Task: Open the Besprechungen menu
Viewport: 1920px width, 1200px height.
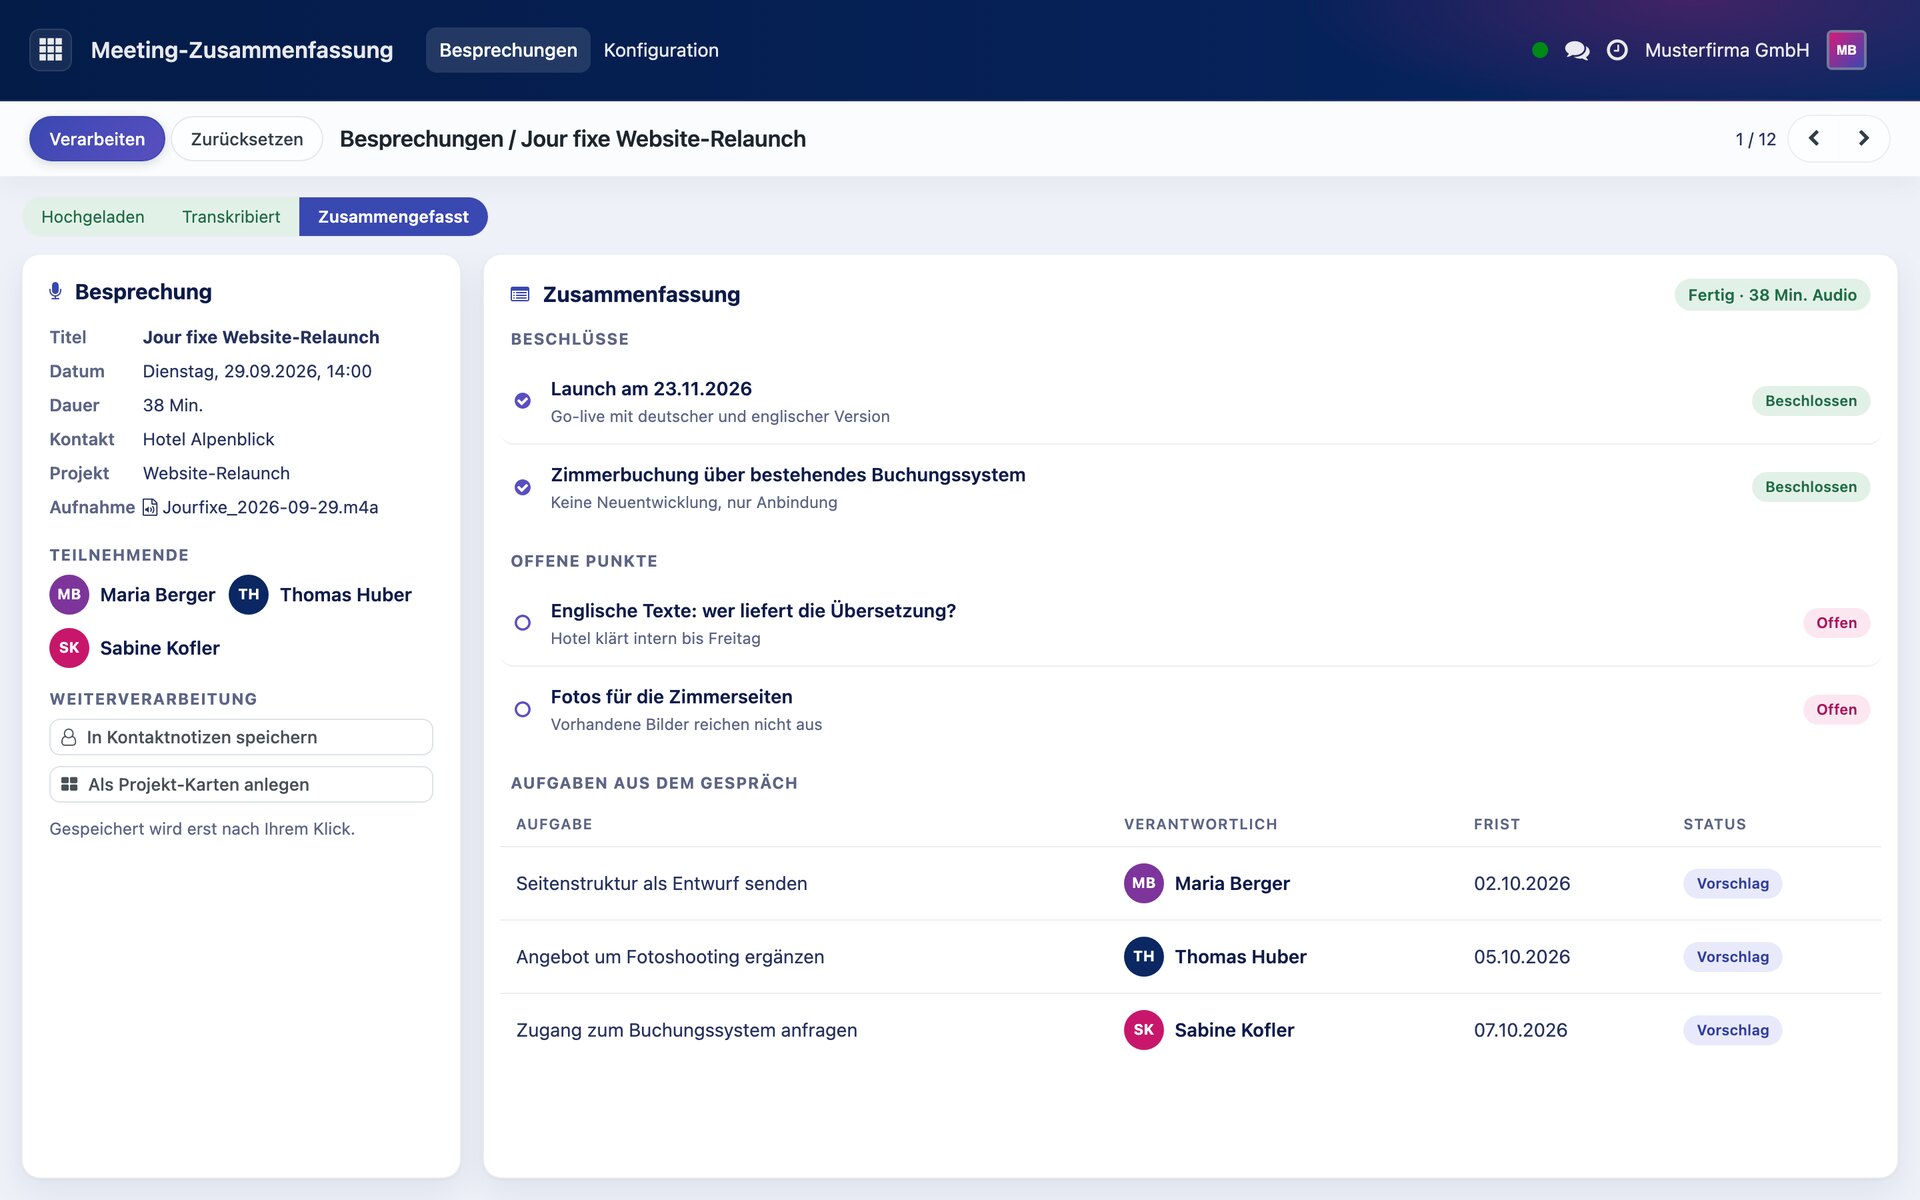Action: pos(508,50)
